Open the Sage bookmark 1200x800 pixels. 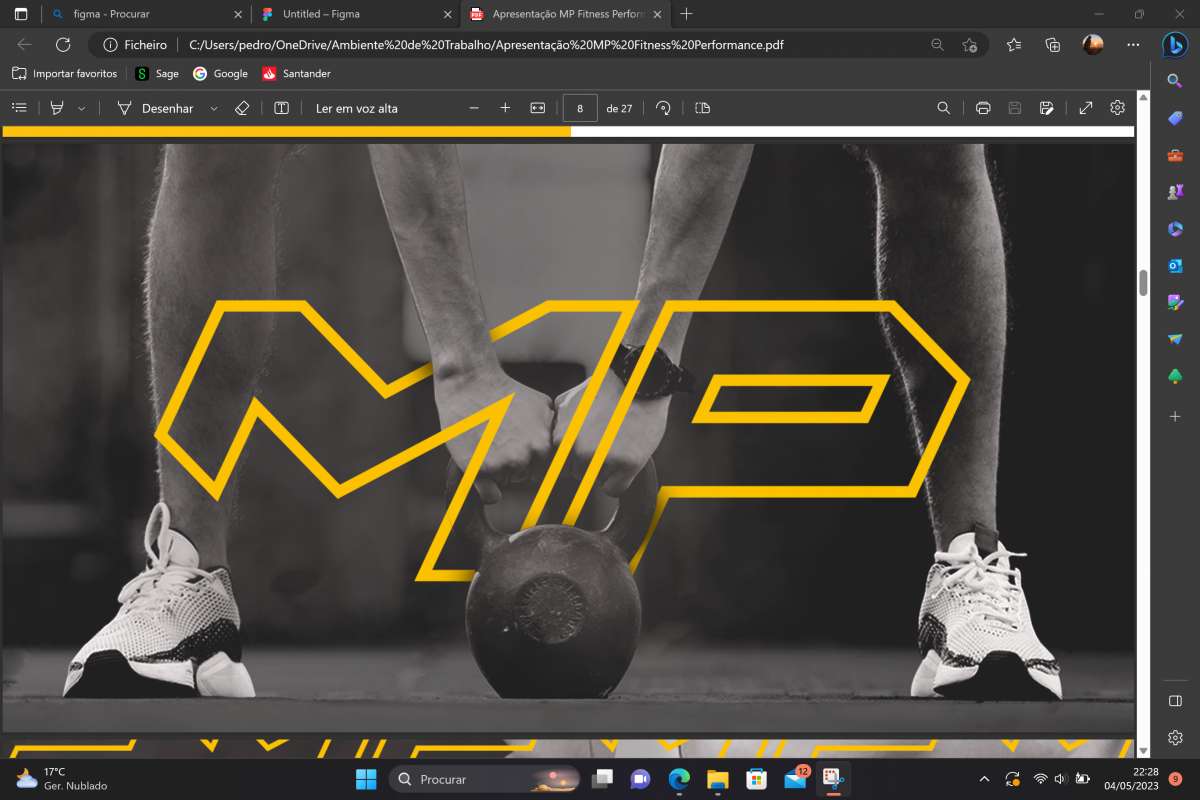(x=157, y=73)
